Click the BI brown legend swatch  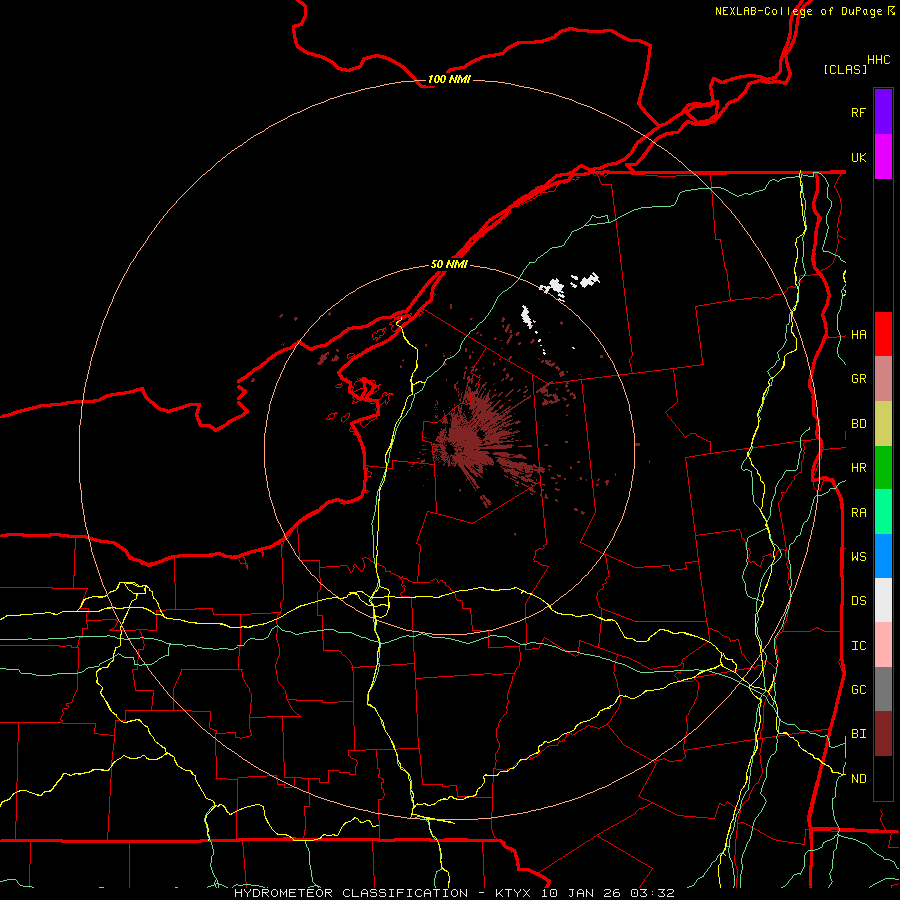tap(883, 734)
